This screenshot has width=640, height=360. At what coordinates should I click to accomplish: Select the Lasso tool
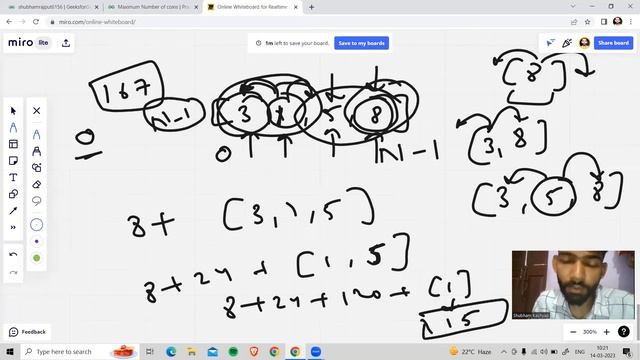pyautogui.click(x=36, y=201)
